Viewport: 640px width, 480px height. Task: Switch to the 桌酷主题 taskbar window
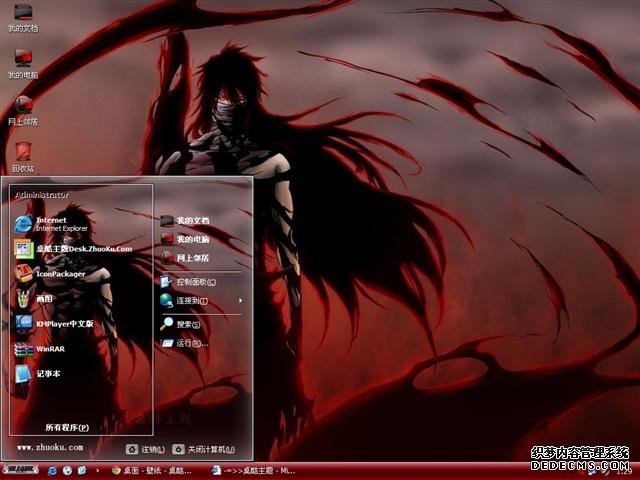(x=253, y=471)
